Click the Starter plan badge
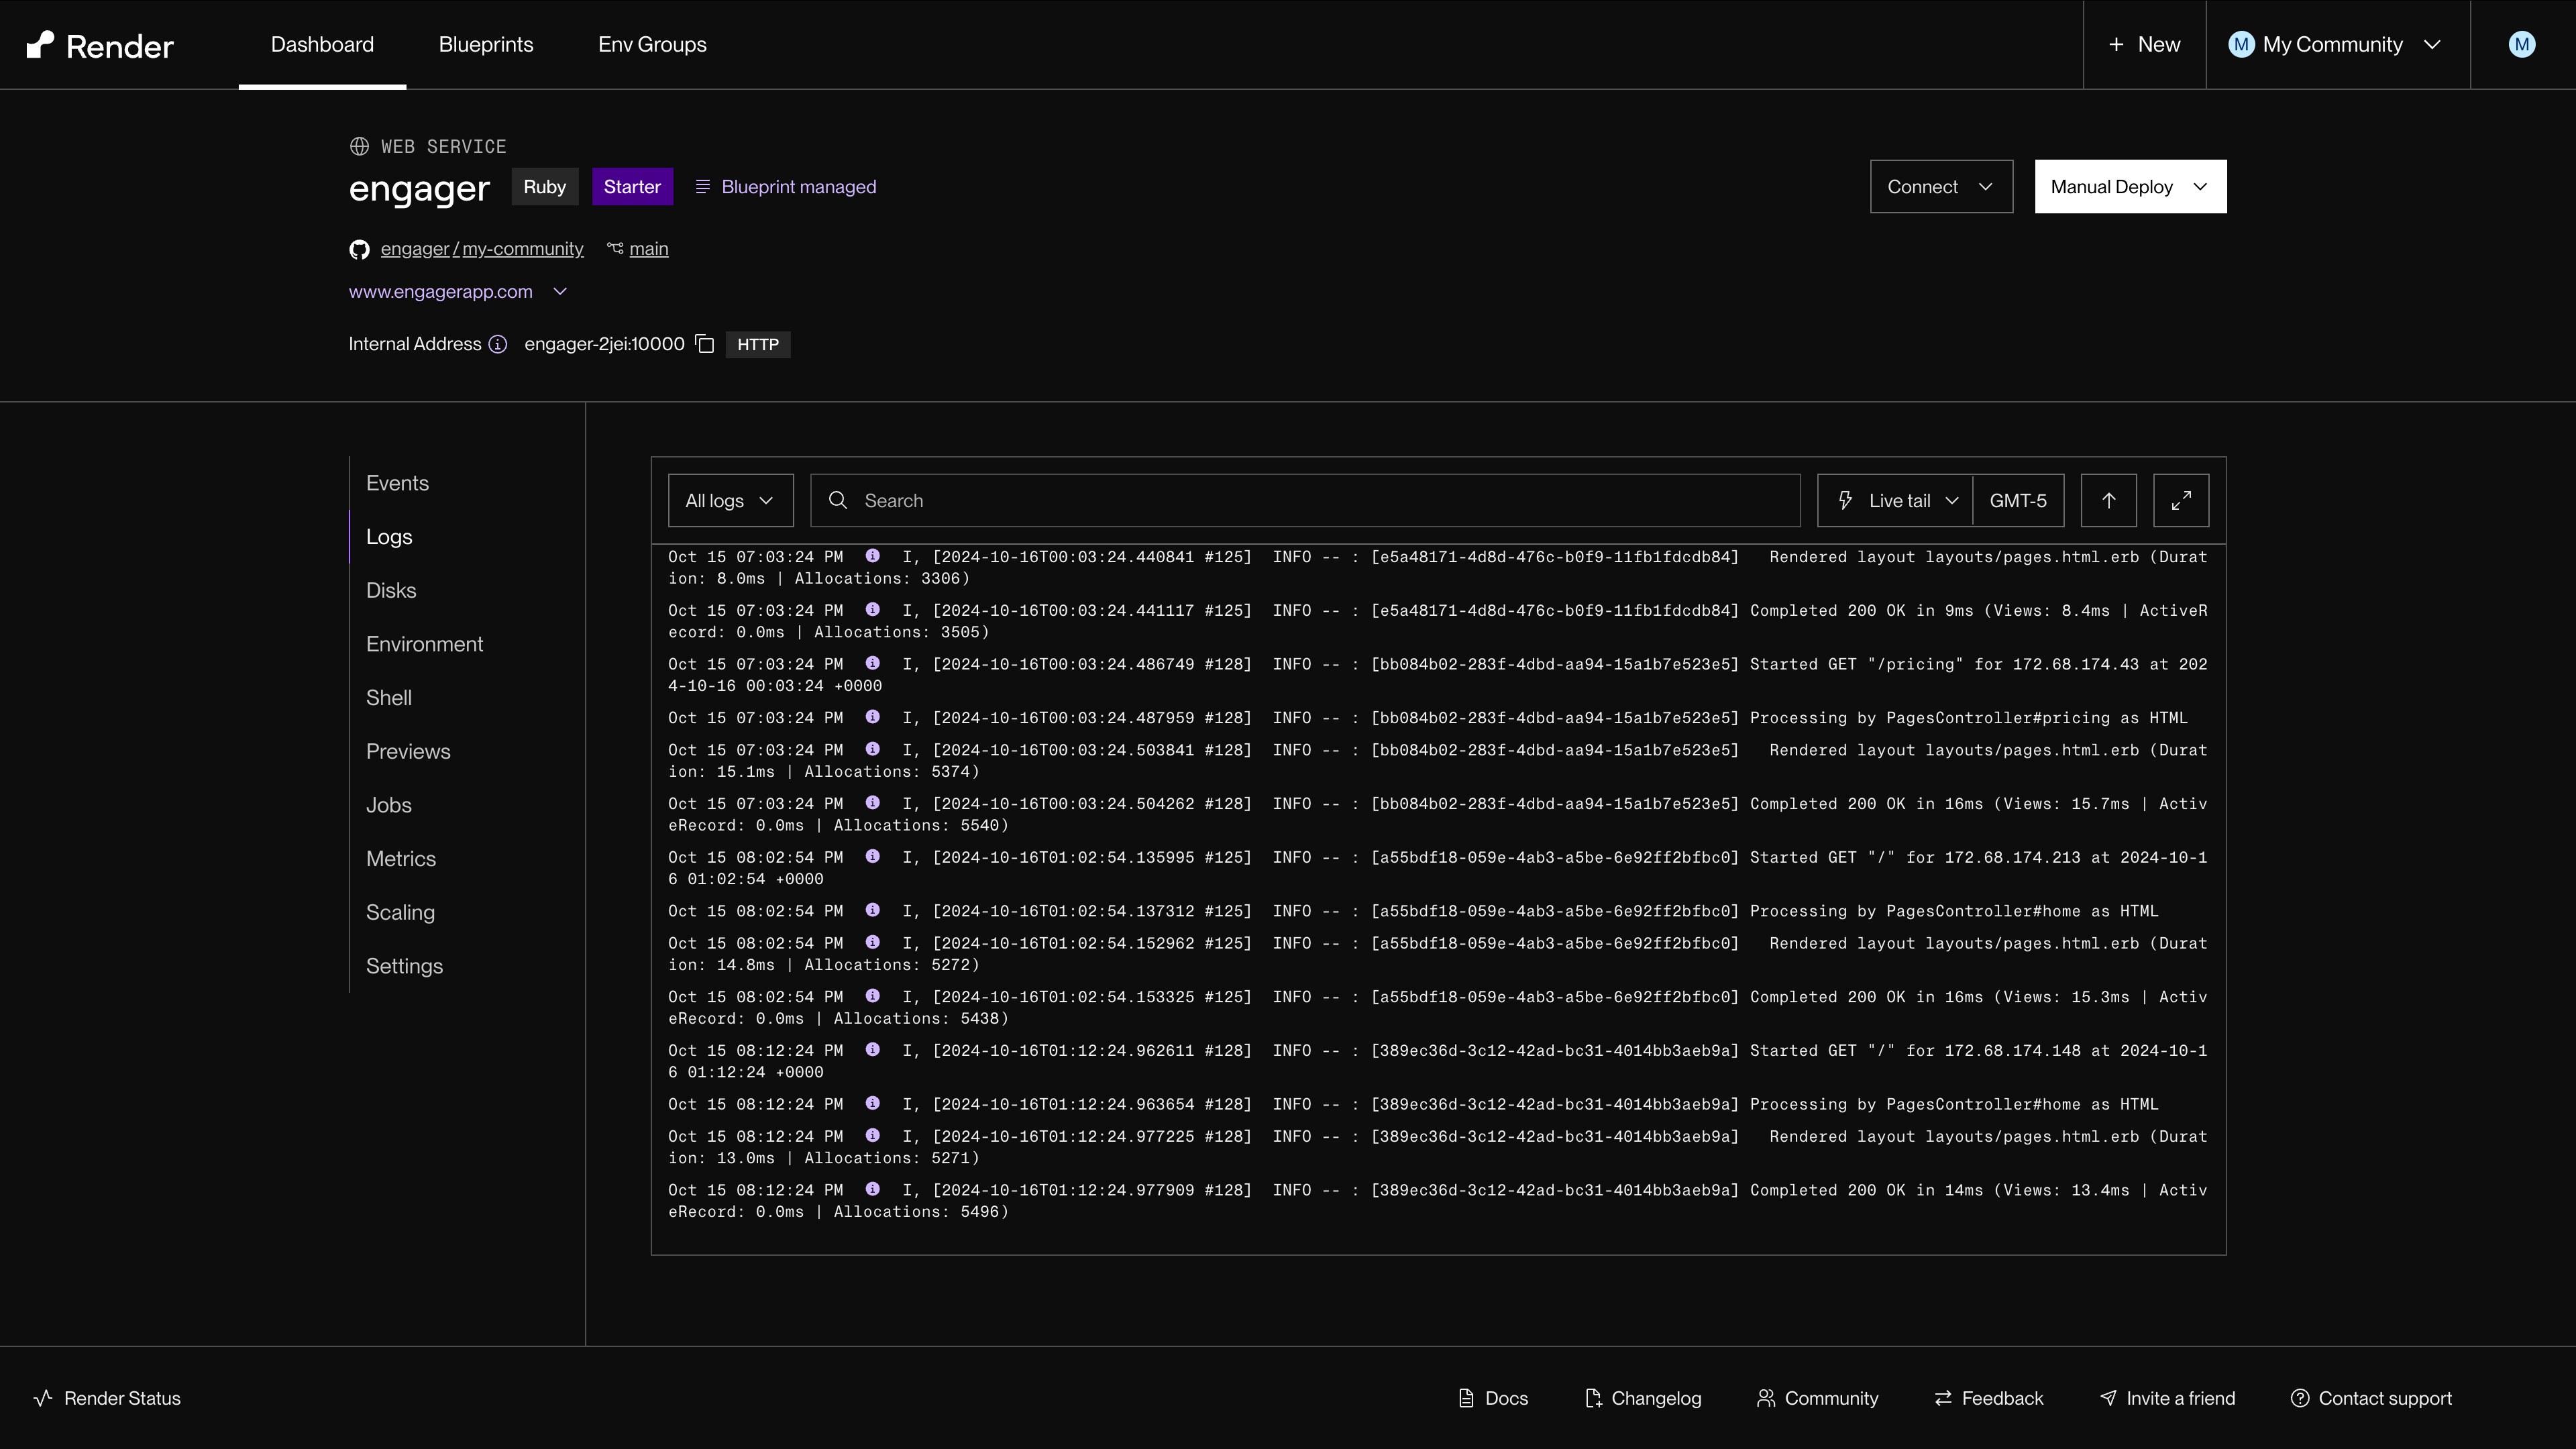Image resolution: width=2576 pixels, height=1449 pixels. tap(632, 187)
